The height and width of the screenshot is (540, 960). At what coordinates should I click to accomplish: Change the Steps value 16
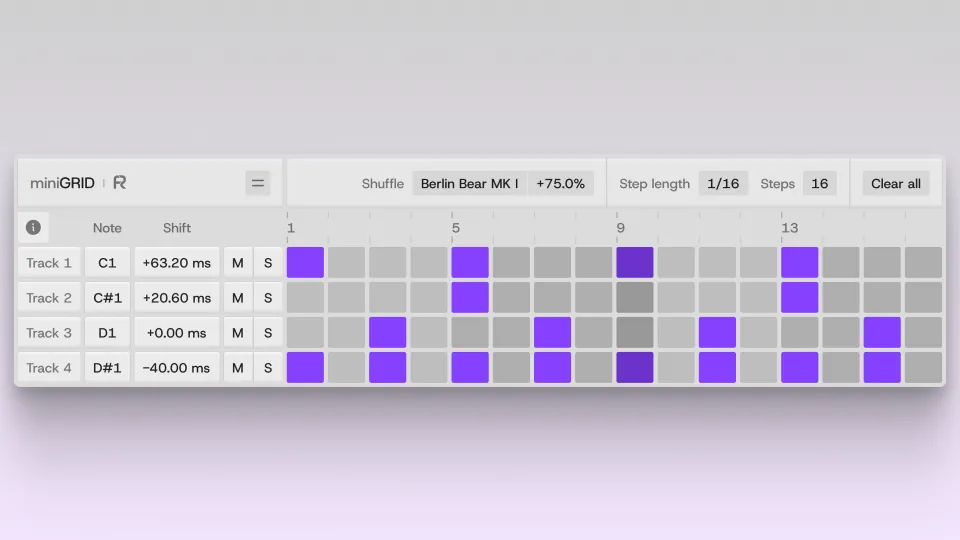pos(819,183)
